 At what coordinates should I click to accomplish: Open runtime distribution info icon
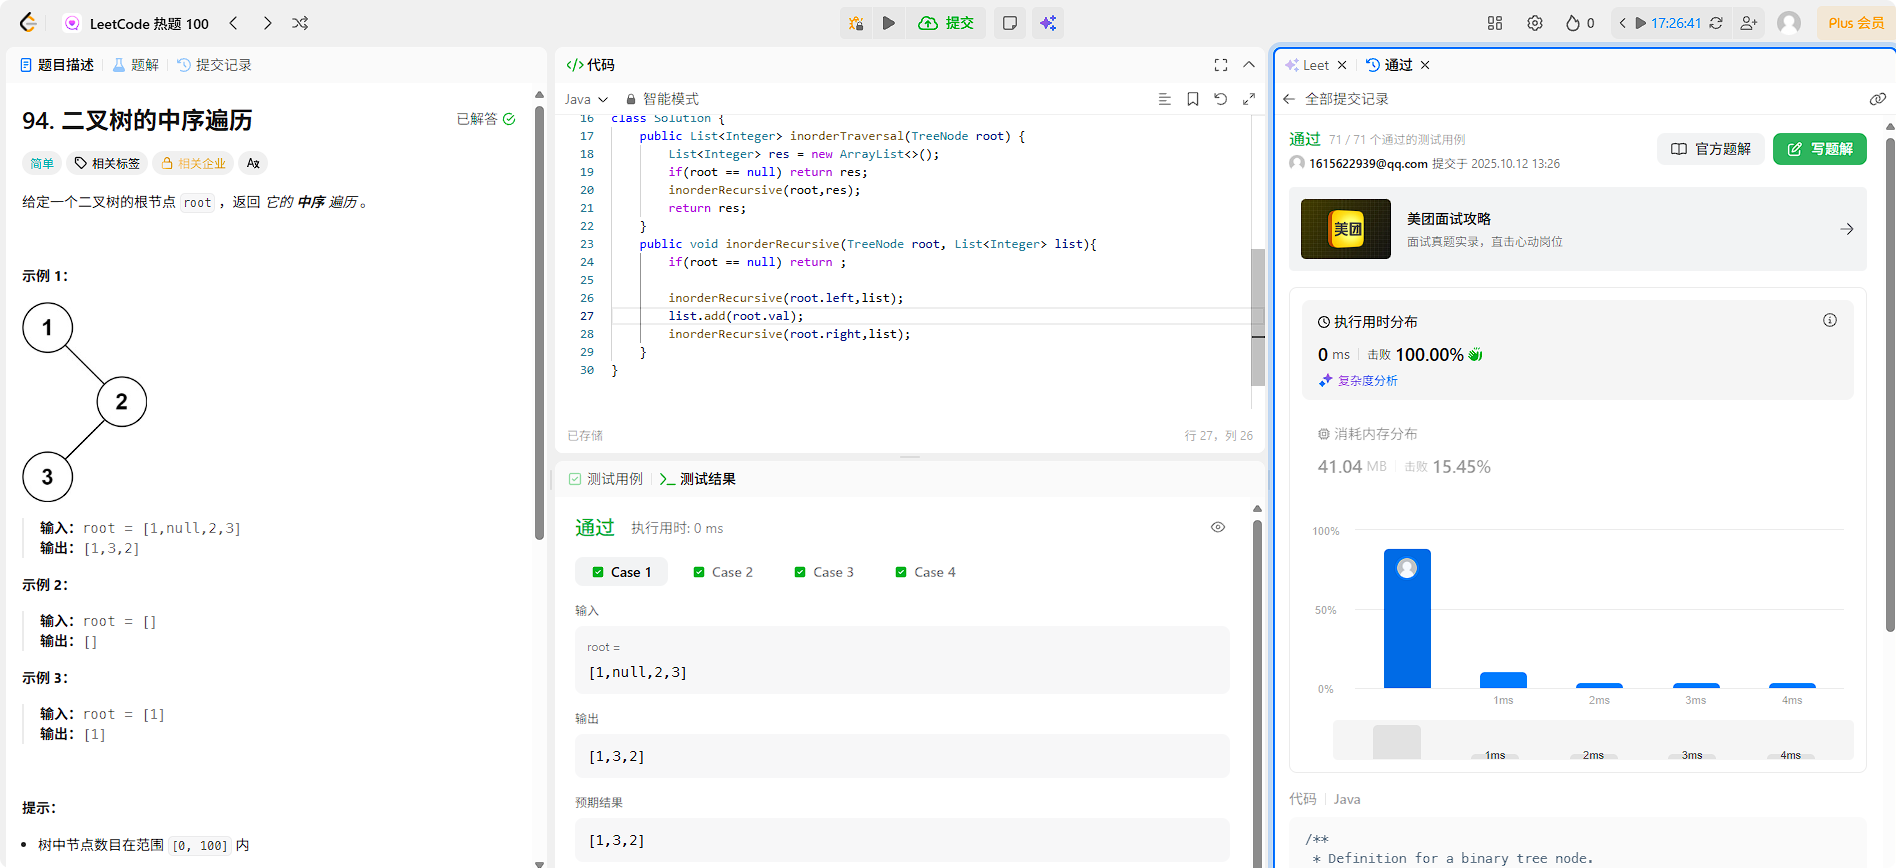pos(1829,321)
